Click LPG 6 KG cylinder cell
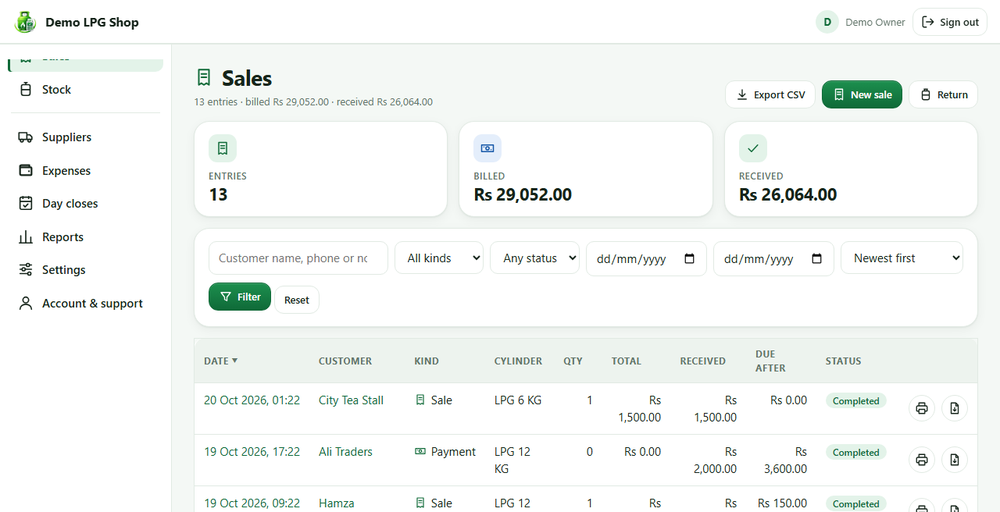Image resolution: width=1000 pixels, height=512 pixels. coord(518,400)
